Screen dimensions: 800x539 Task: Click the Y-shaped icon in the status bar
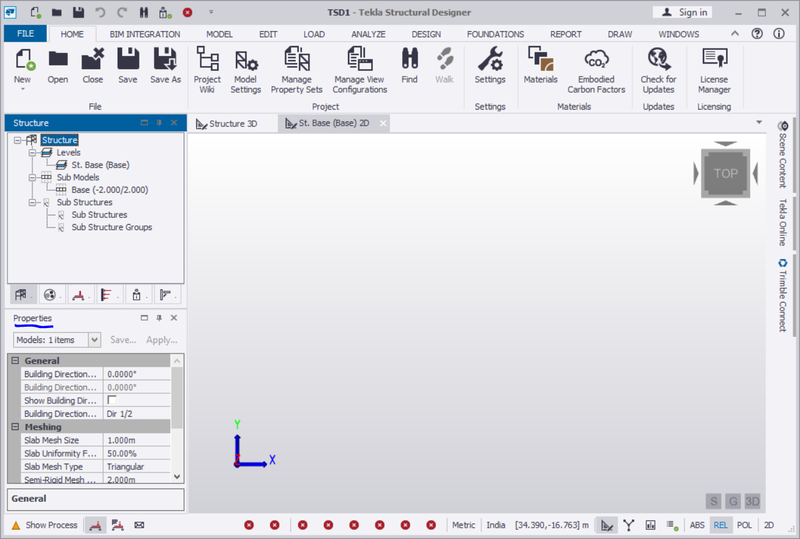pyautogui.click(x=629, y=525)
